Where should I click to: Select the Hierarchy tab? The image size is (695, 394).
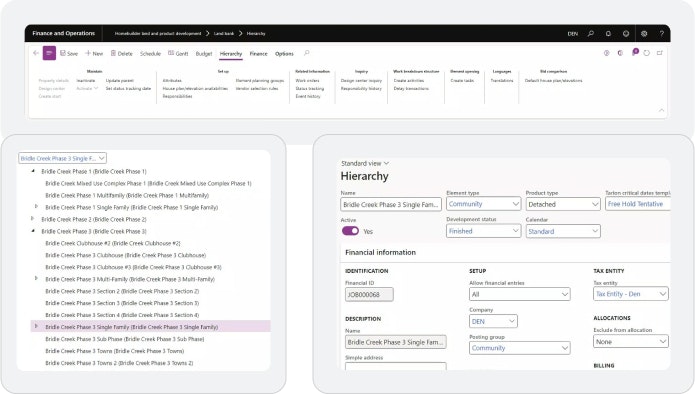click(x=231, y=54)
